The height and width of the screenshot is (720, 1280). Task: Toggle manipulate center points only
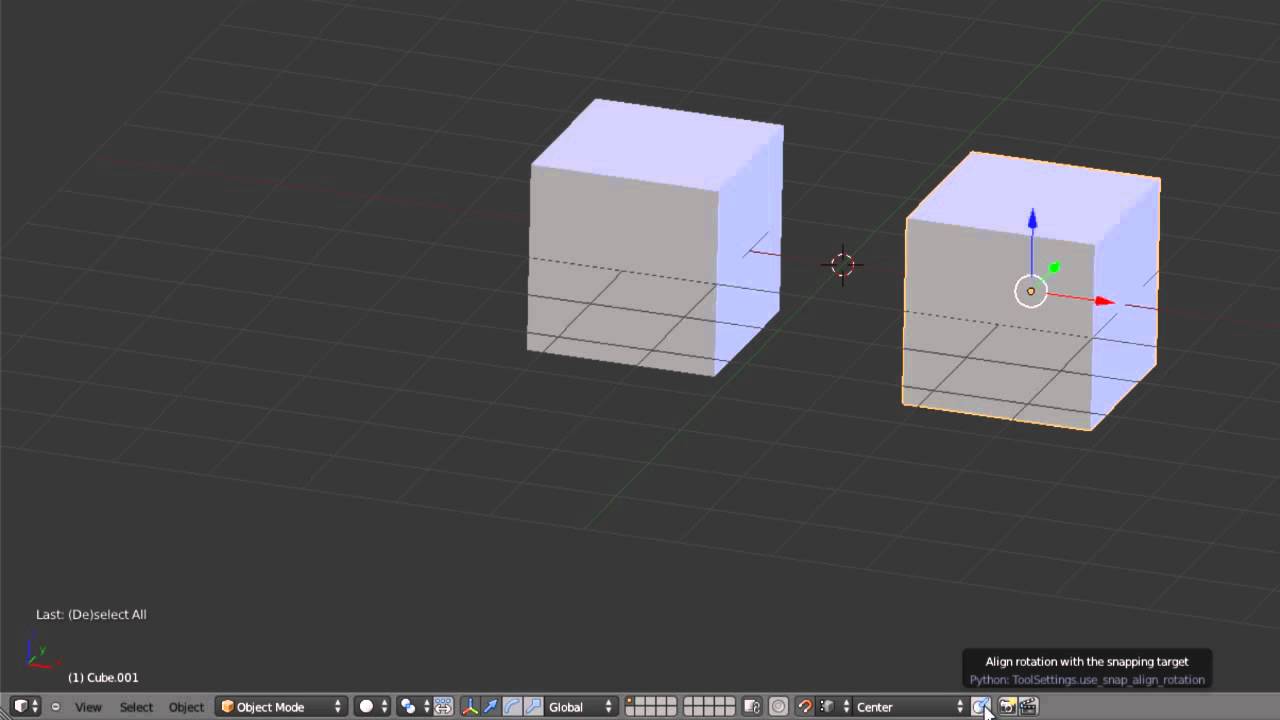coord(443,707)
